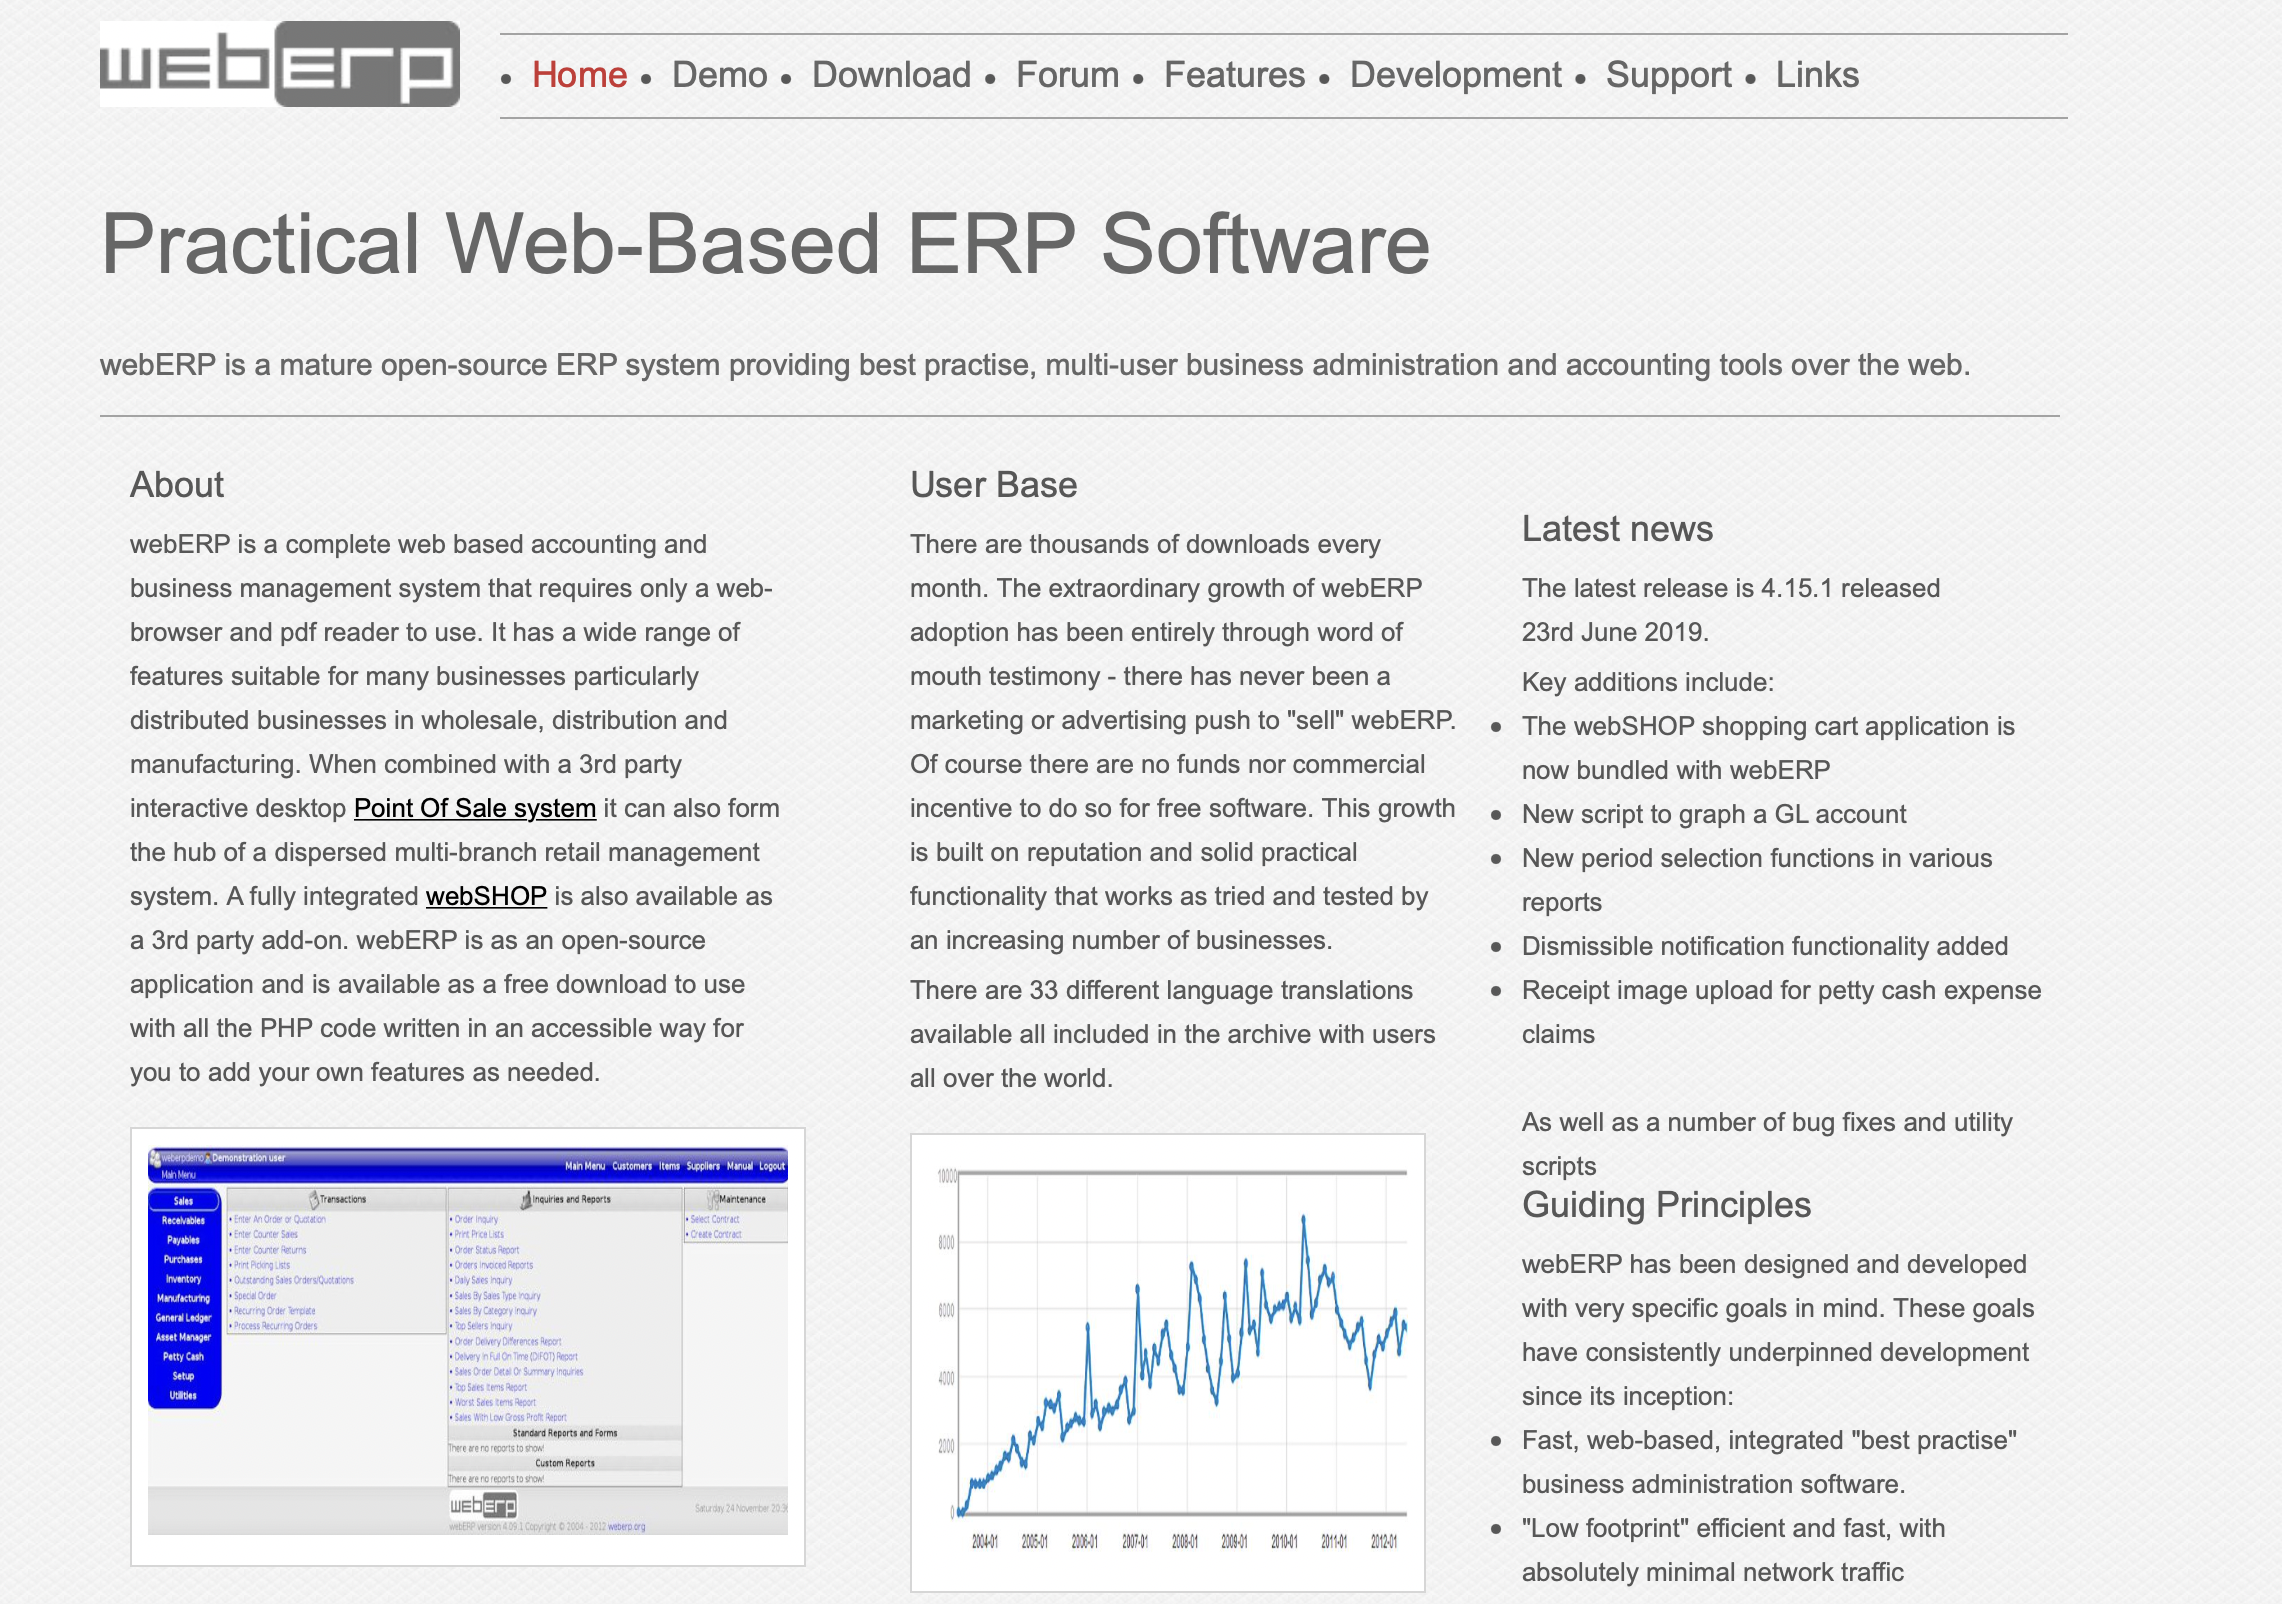Click the Guiding Principles heading
Image resolution: width=2282 pixels, height=1604 pixels.
(1666, 1205)
